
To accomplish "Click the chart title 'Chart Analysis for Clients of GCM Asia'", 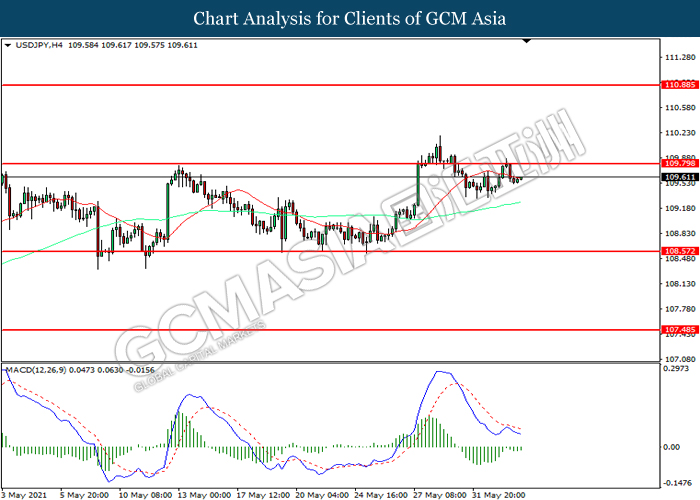I will click(x=349, y=19).
